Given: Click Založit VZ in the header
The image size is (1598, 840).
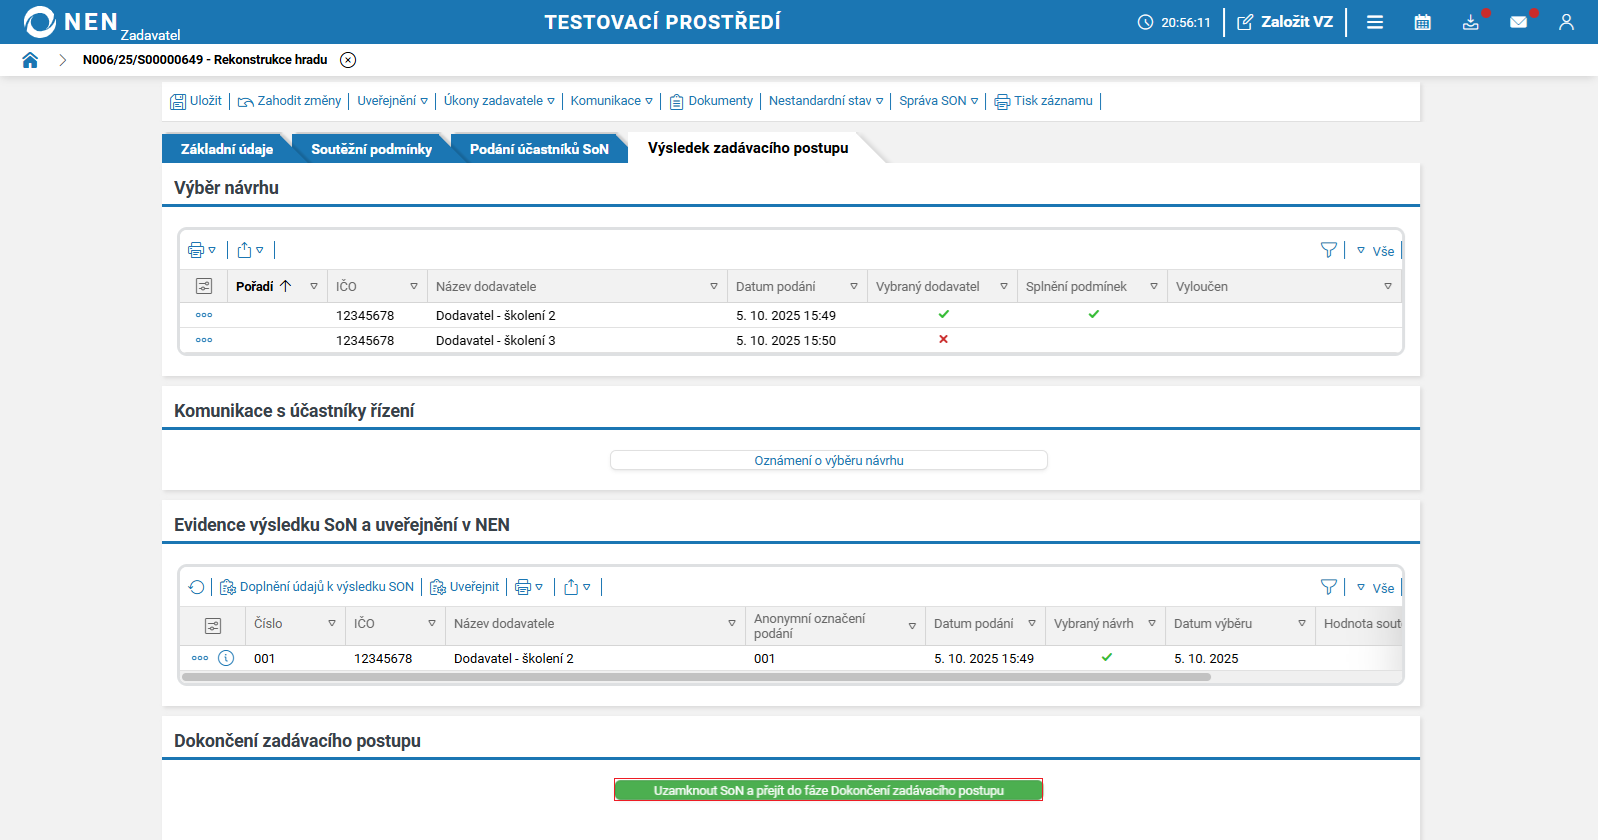Looking at the screenshot, I should pos(1285,22).
